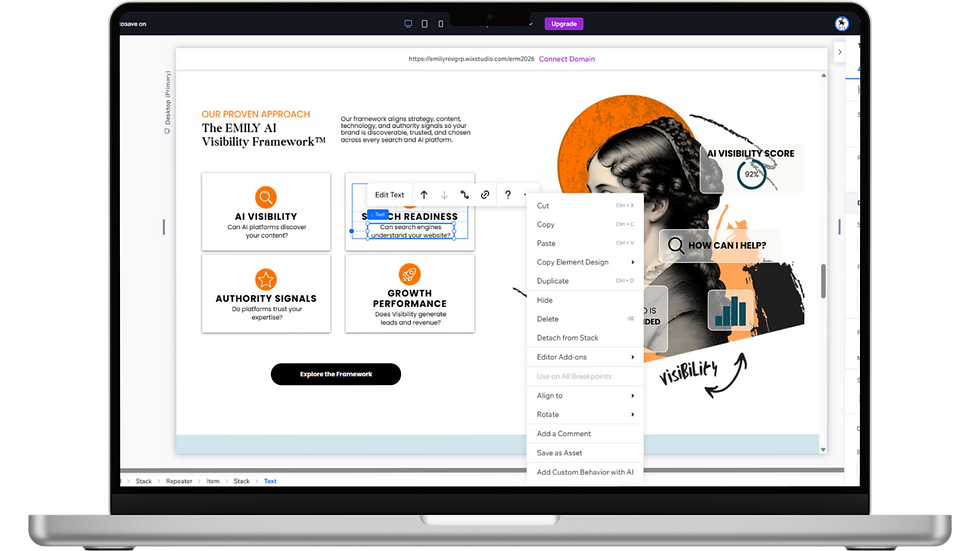The image size is (980, 551).
Task: Select Hide in the context menu
Action: click(585, 300)
